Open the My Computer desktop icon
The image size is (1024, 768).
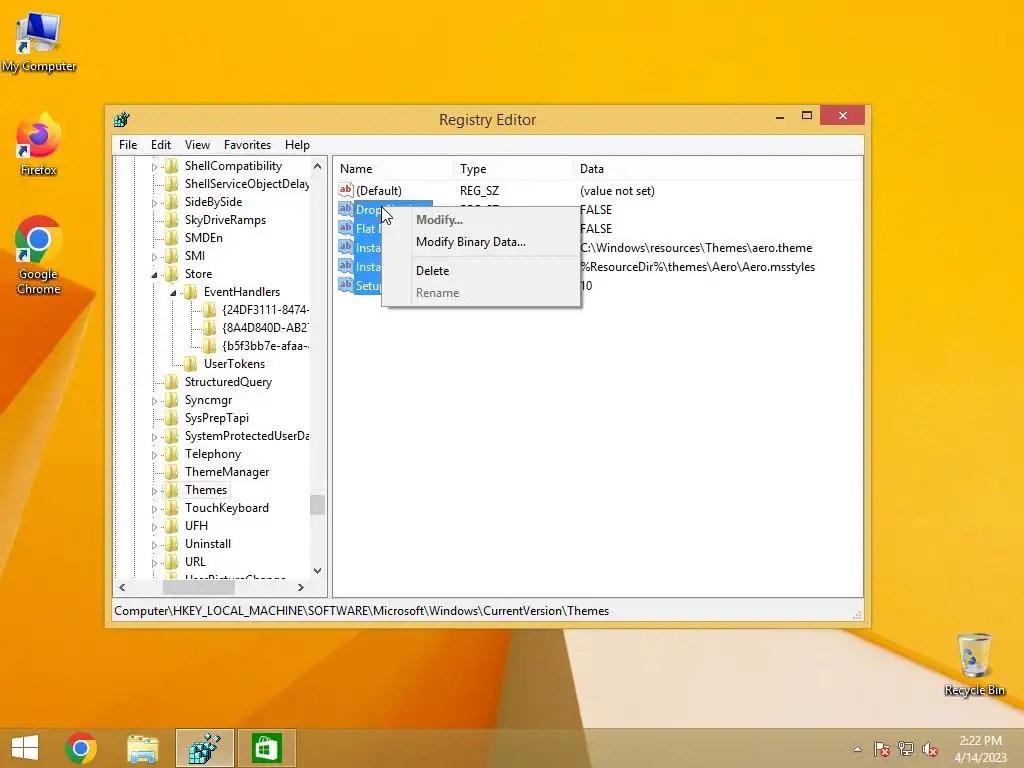click(39, 42)
